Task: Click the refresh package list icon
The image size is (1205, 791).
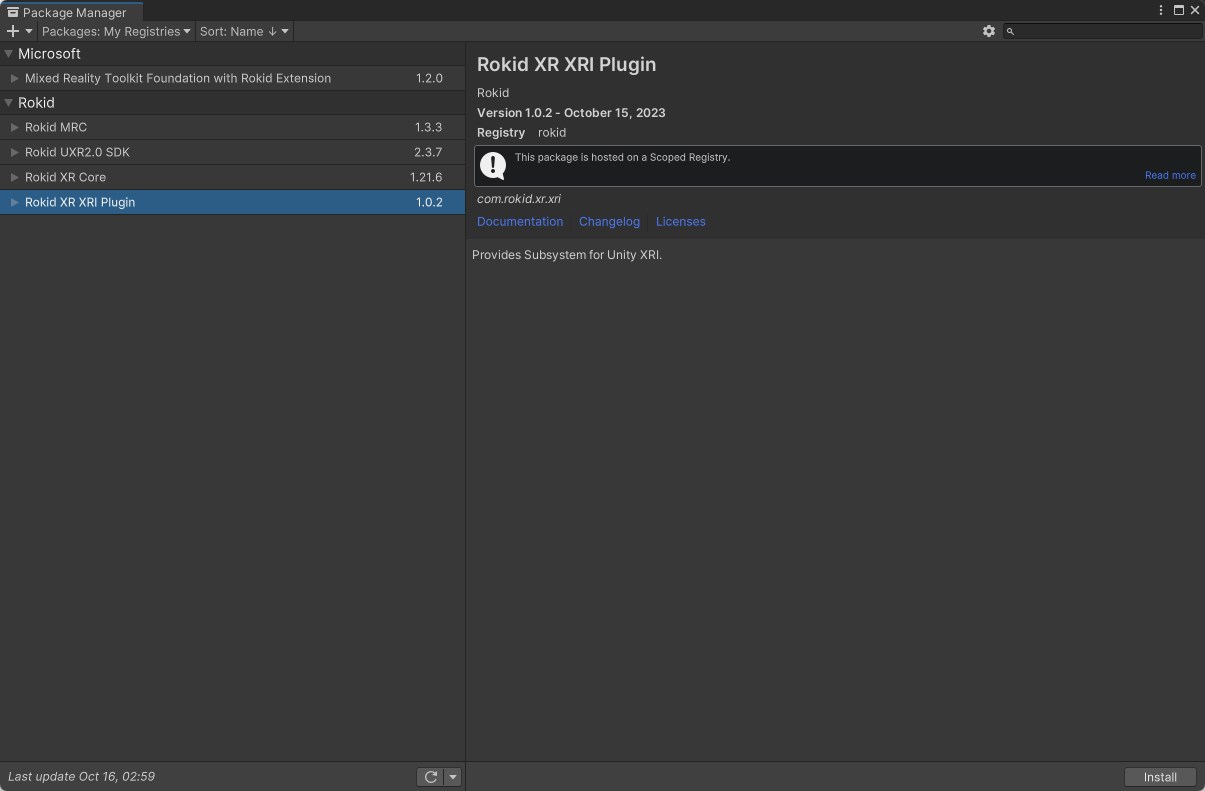Action: point(430,777)
